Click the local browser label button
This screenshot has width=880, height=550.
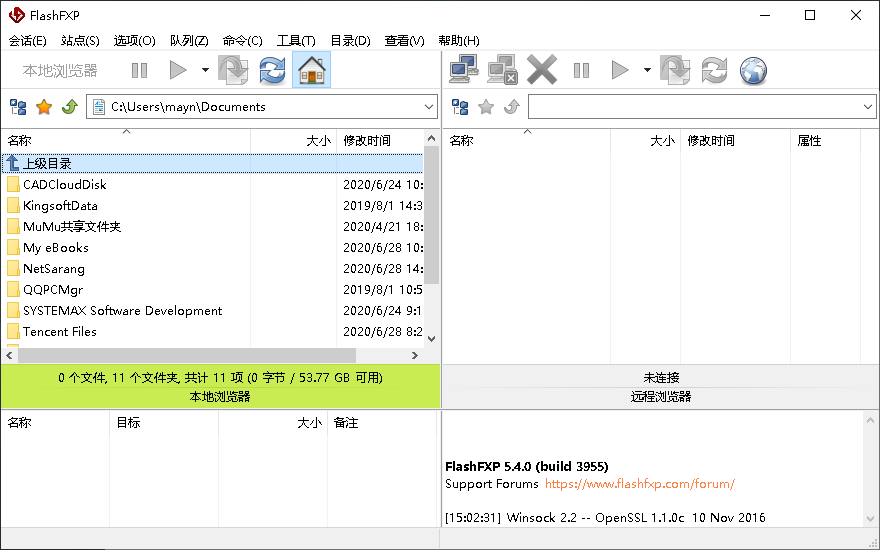(60, 70)
